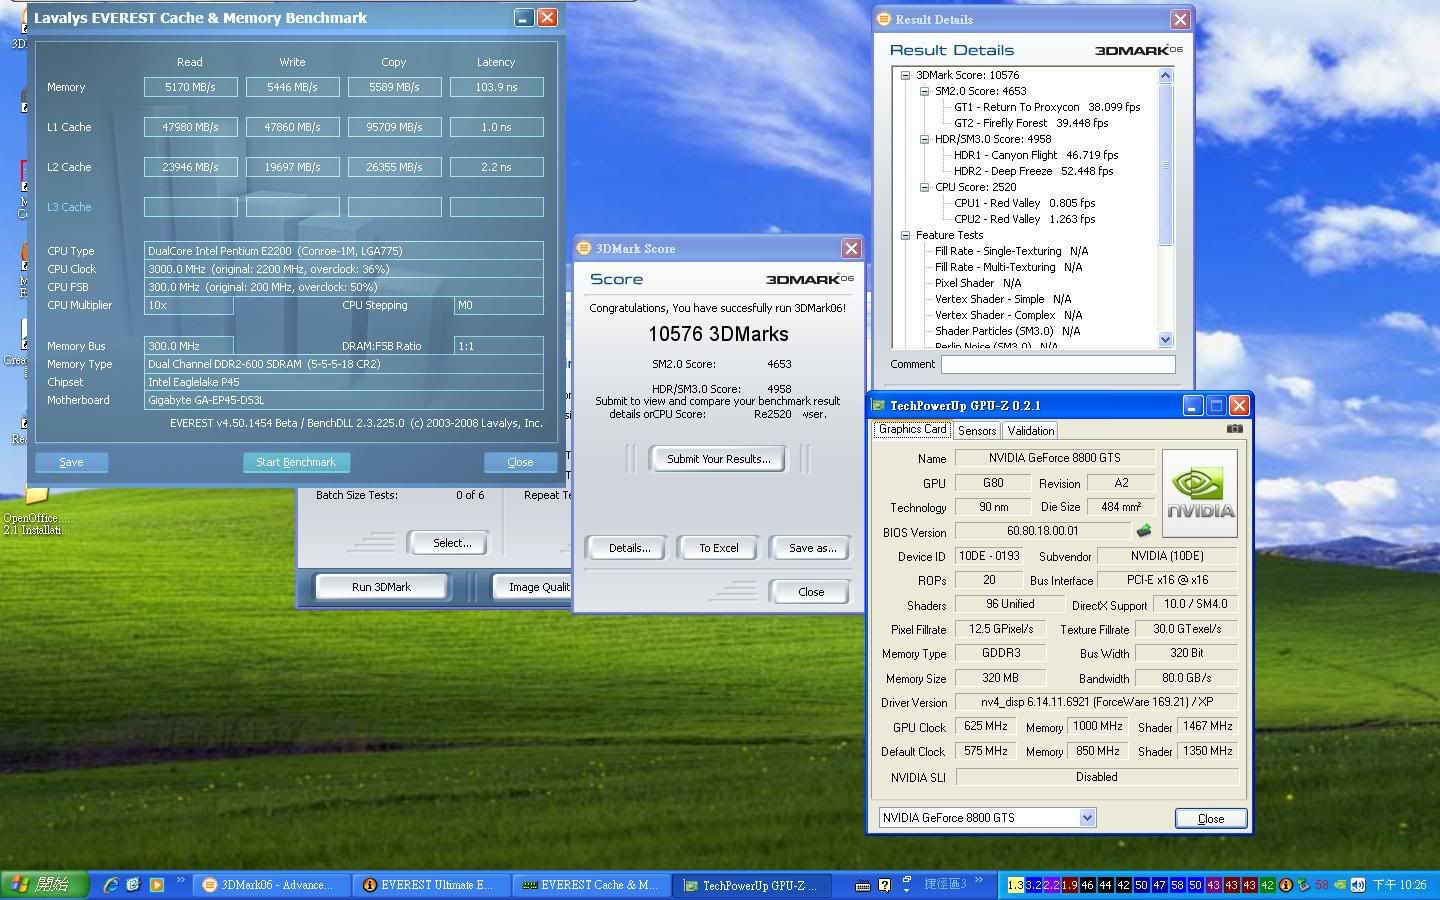
Task: Click the Driver Version field in GPU-Z
Action: coord(1097,702)
